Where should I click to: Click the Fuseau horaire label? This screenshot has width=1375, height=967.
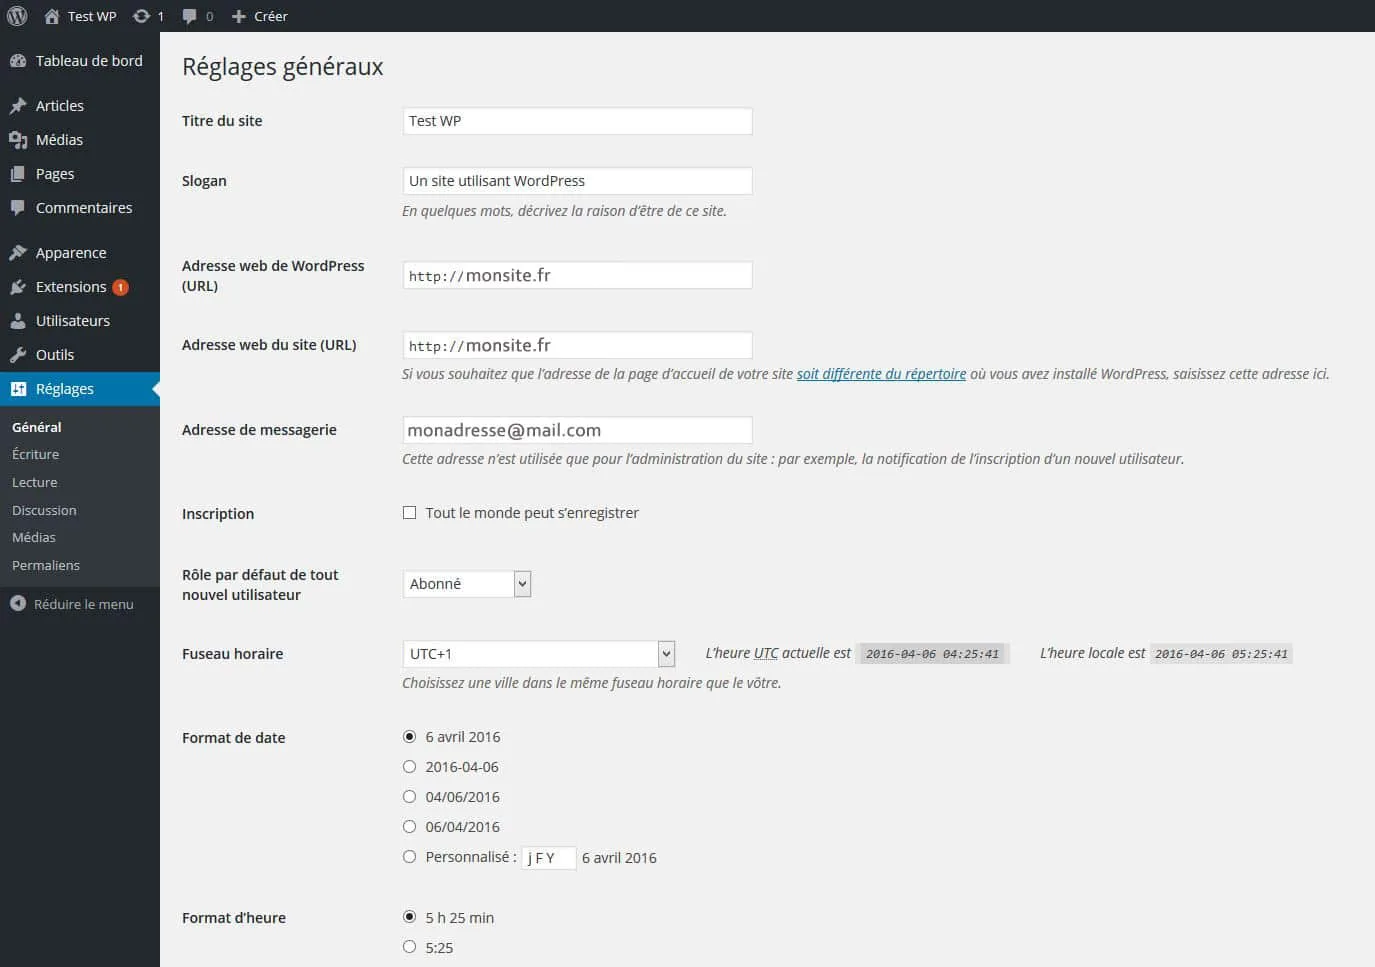(x=233, y=654)
